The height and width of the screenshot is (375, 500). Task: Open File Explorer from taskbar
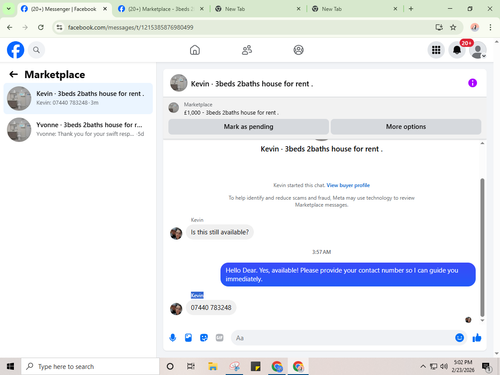[x=213, y=367]
